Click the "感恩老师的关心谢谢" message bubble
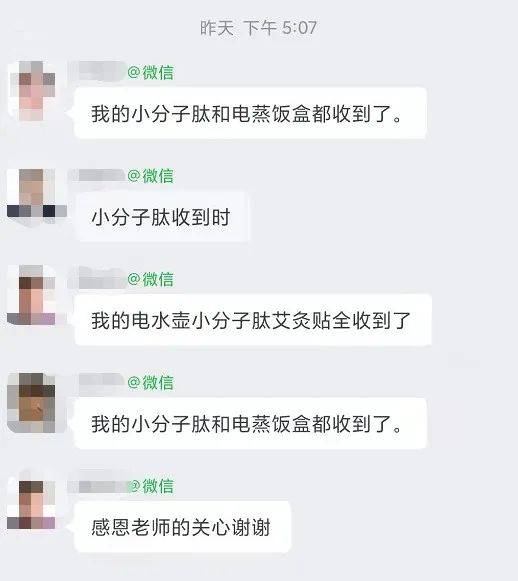The height and width of the screenshot is (581, 518). coord(182,527)
